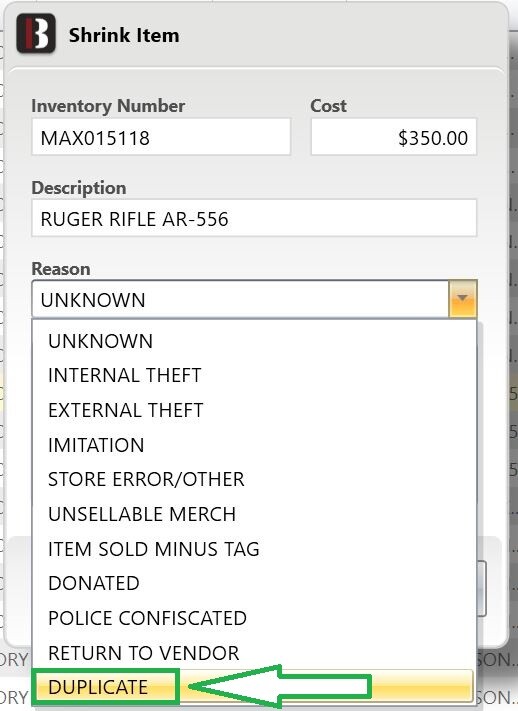Choose INTERNAL THEFT reason option

point(254,375)
